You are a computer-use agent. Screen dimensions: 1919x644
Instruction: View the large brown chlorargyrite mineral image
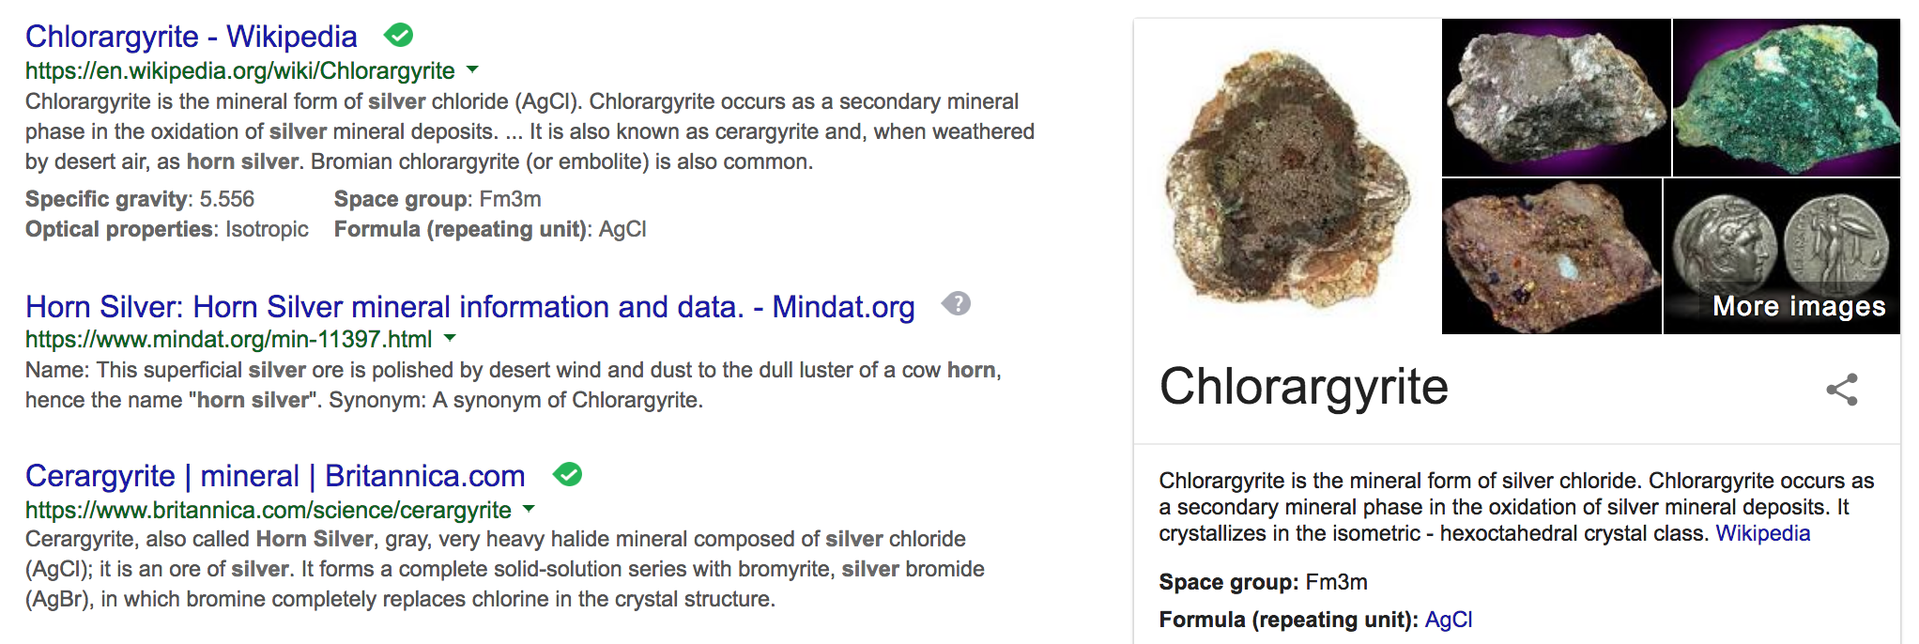pyautogui.click(x=1288, y=176)
